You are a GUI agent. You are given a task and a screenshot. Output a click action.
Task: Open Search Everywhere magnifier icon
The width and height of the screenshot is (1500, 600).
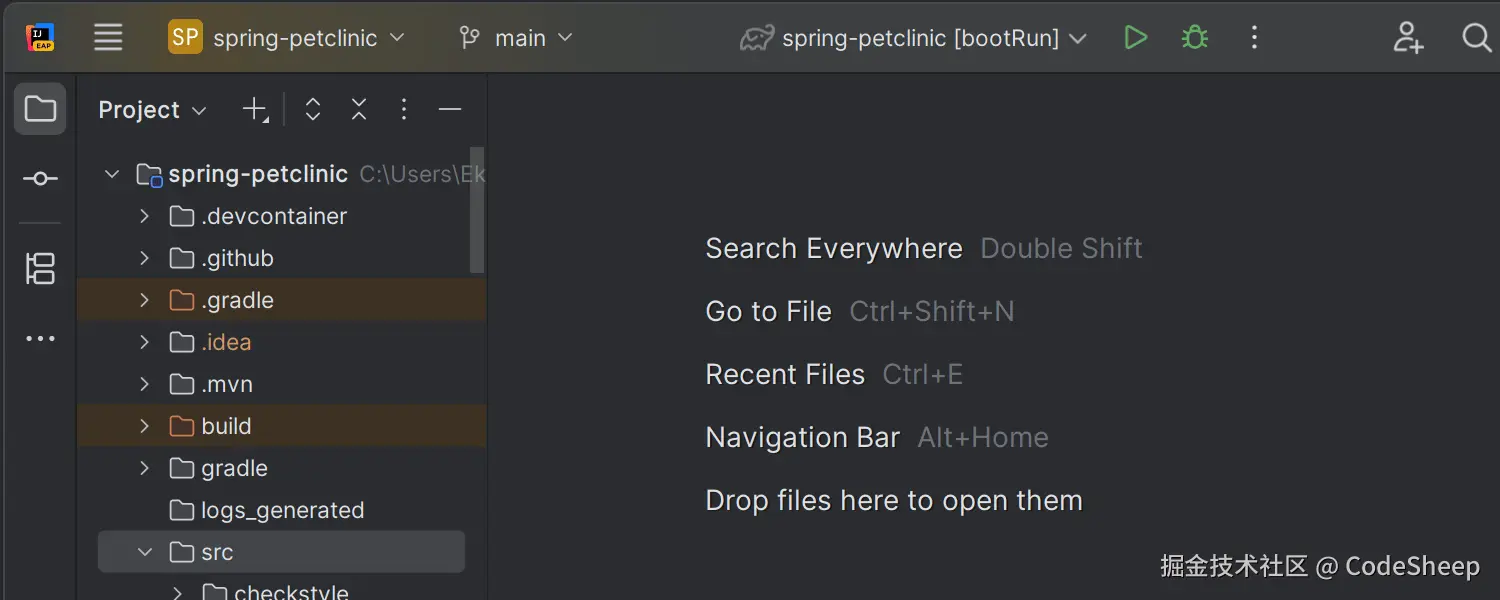click(1476, 38)
